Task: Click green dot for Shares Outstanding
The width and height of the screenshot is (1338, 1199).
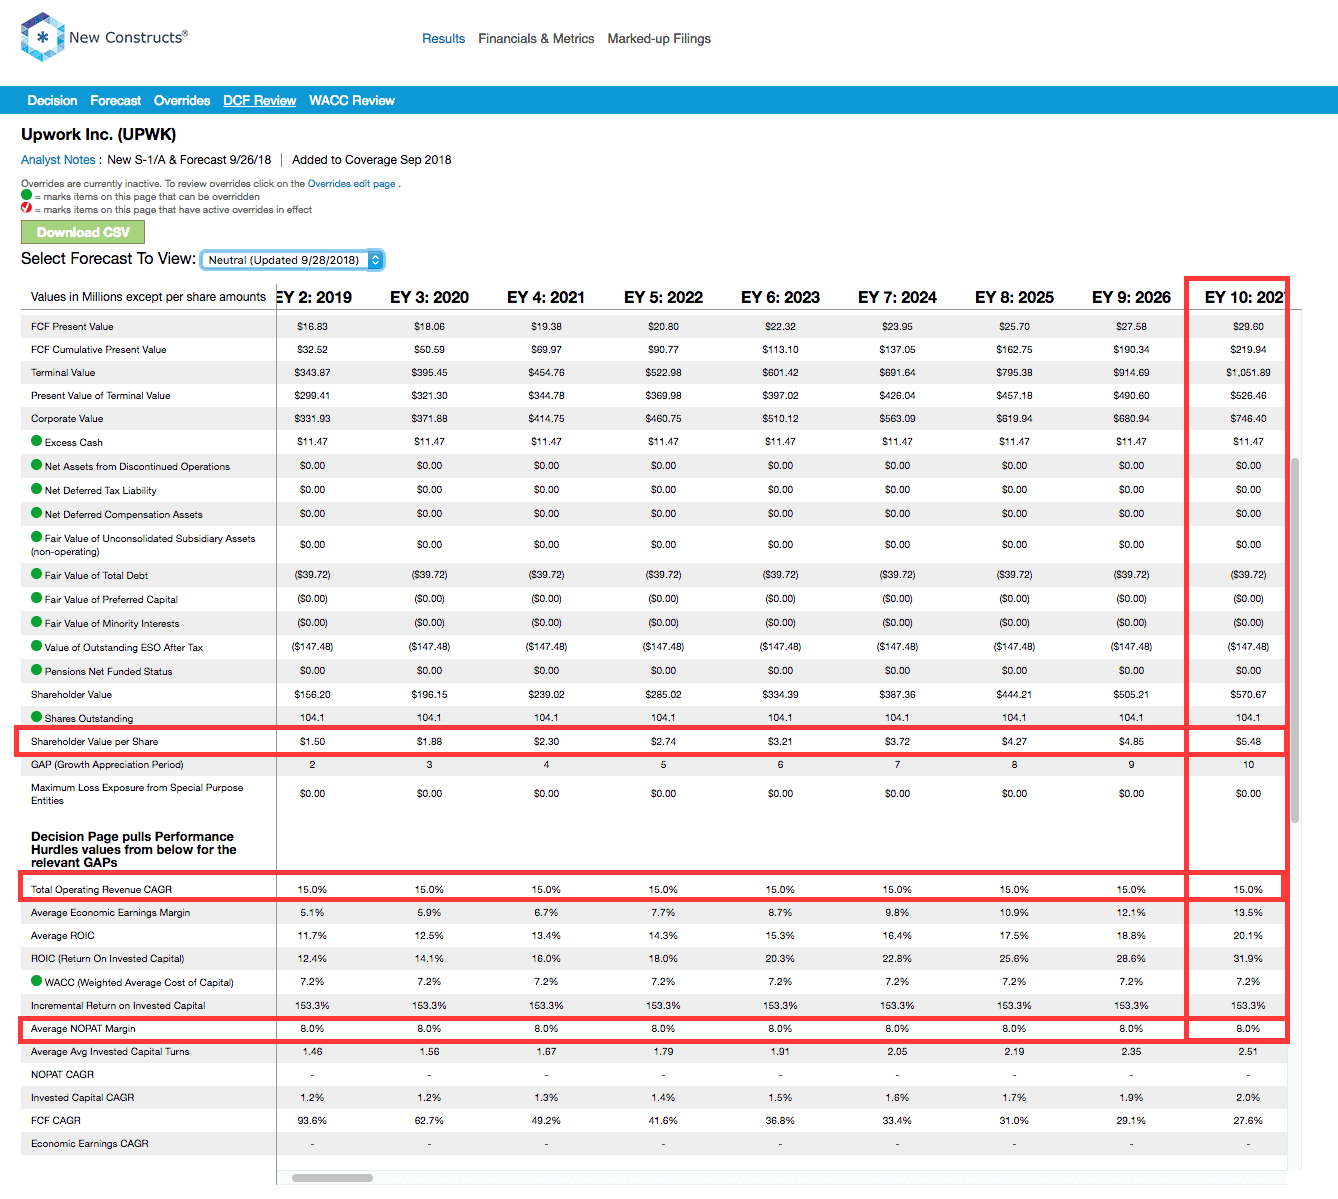Action: coord(36,717)
